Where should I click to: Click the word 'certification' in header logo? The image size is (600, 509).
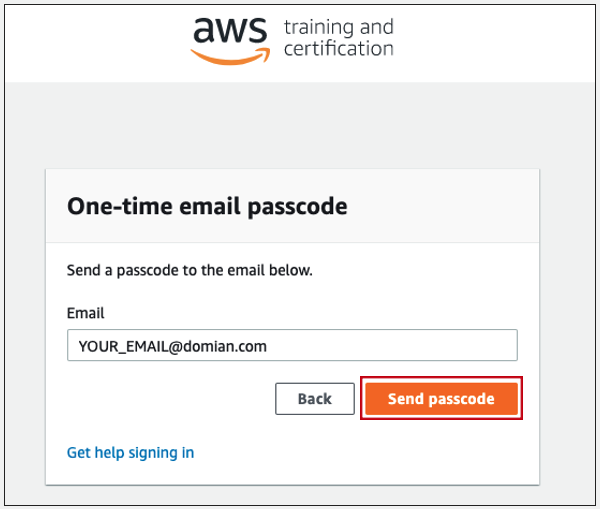[x=339, y=49]
